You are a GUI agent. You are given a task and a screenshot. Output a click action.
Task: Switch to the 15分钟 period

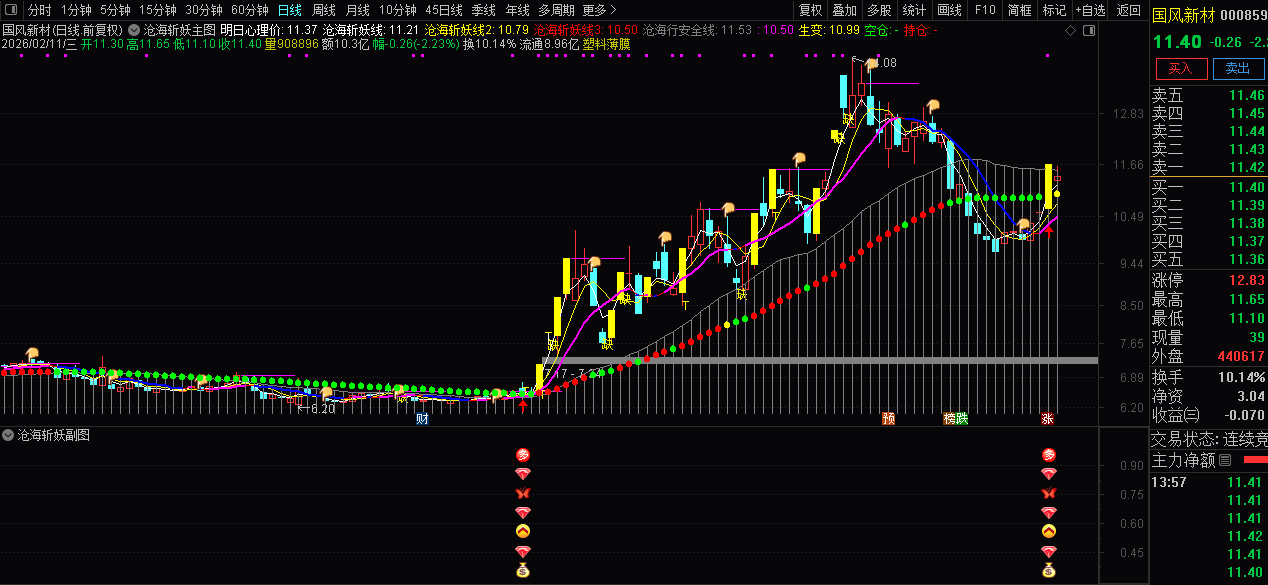pos(158,10)
